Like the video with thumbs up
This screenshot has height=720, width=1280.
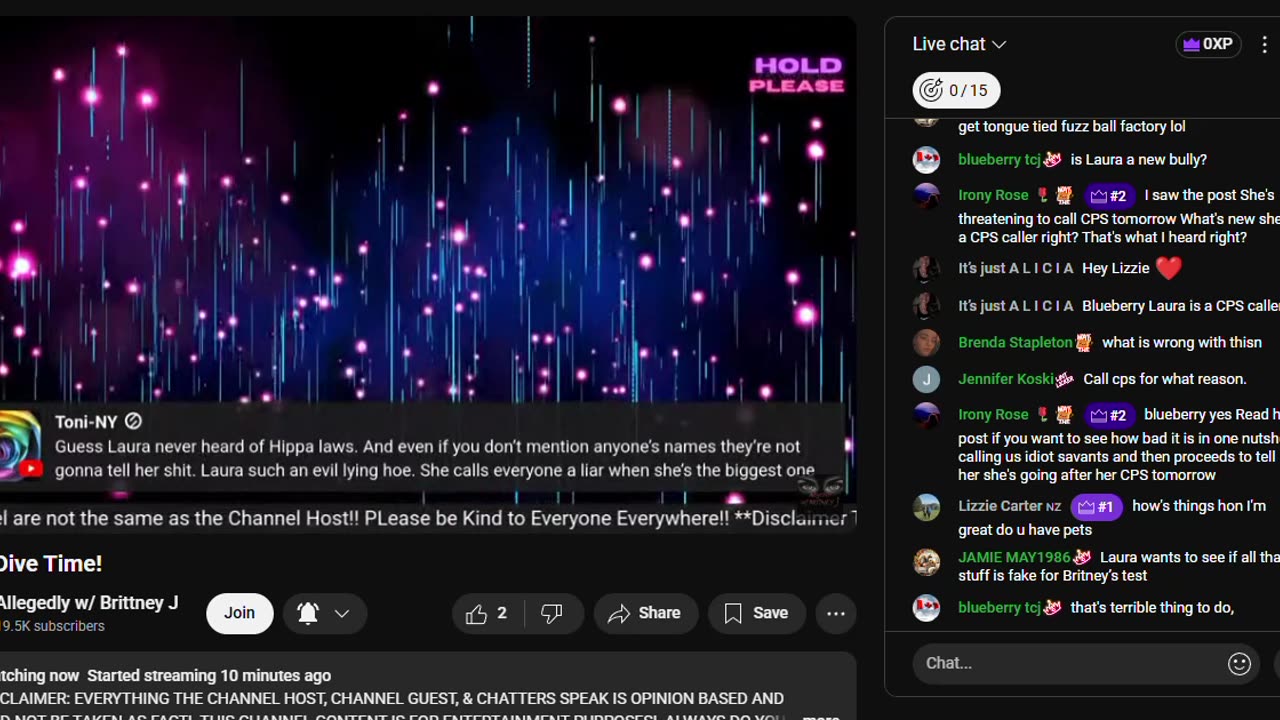[x=486, y=614]
